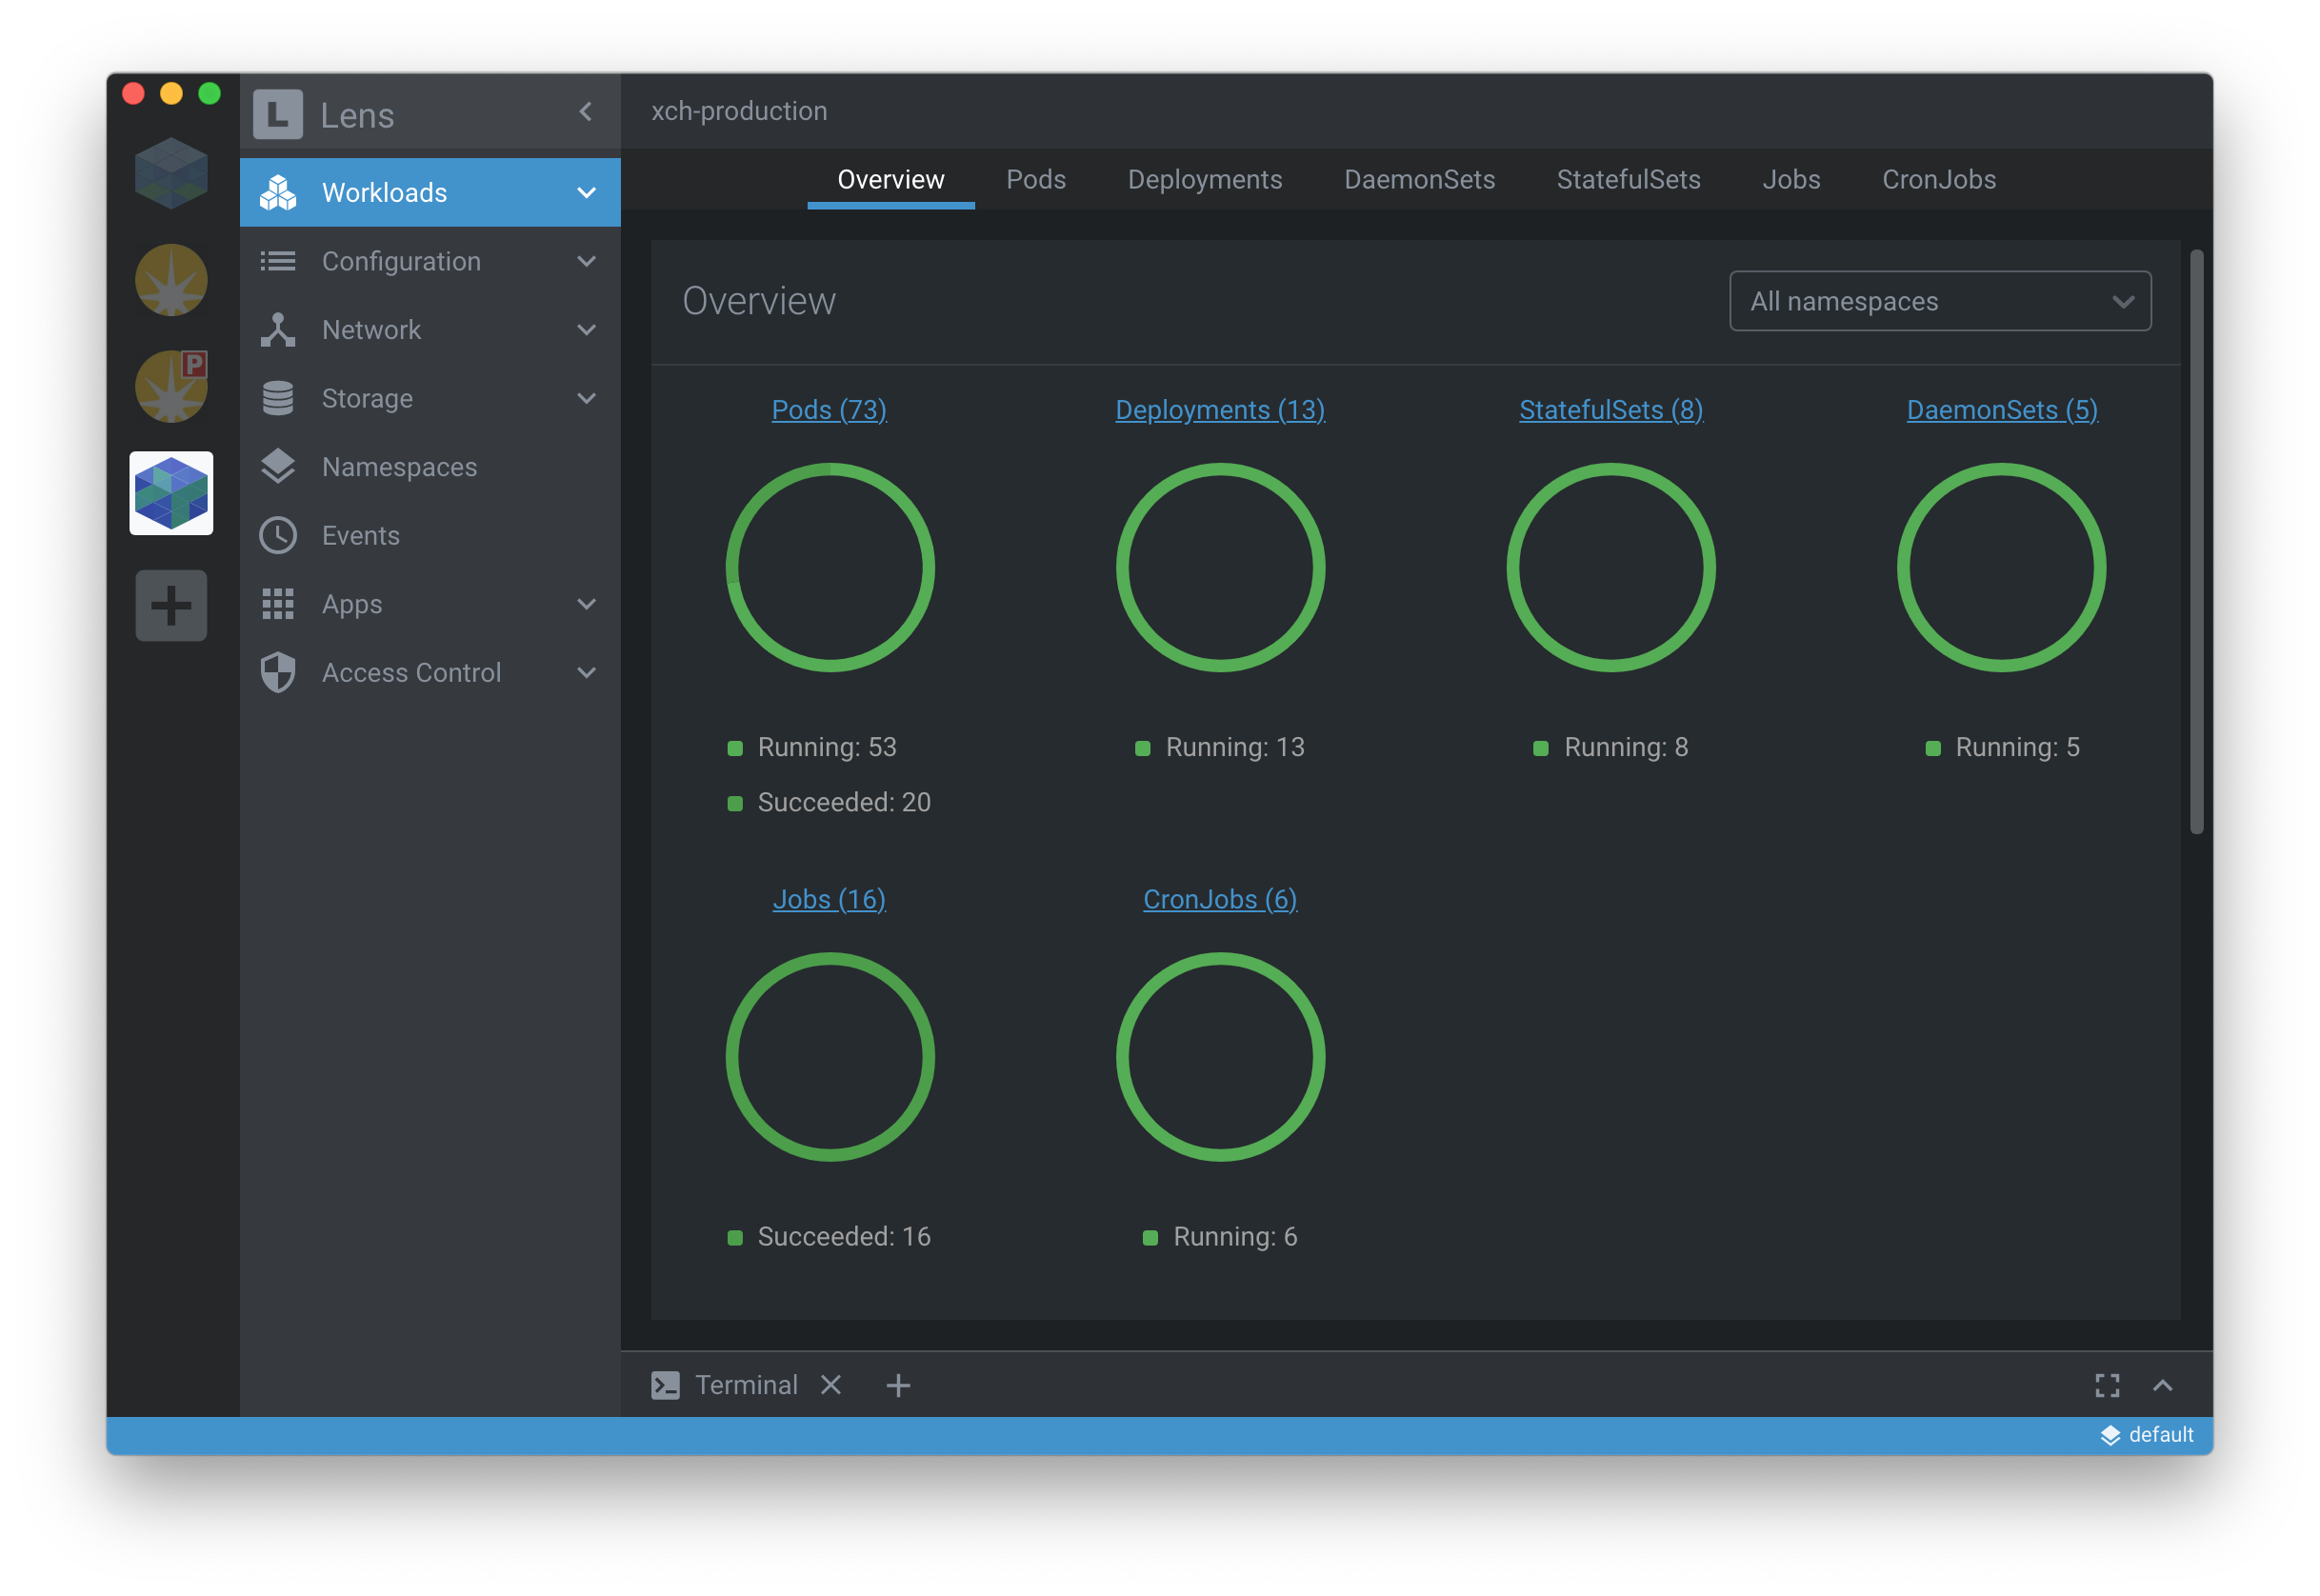
Task: Open the CronJobs (6) link
Action: click(x=1220, y=899)
